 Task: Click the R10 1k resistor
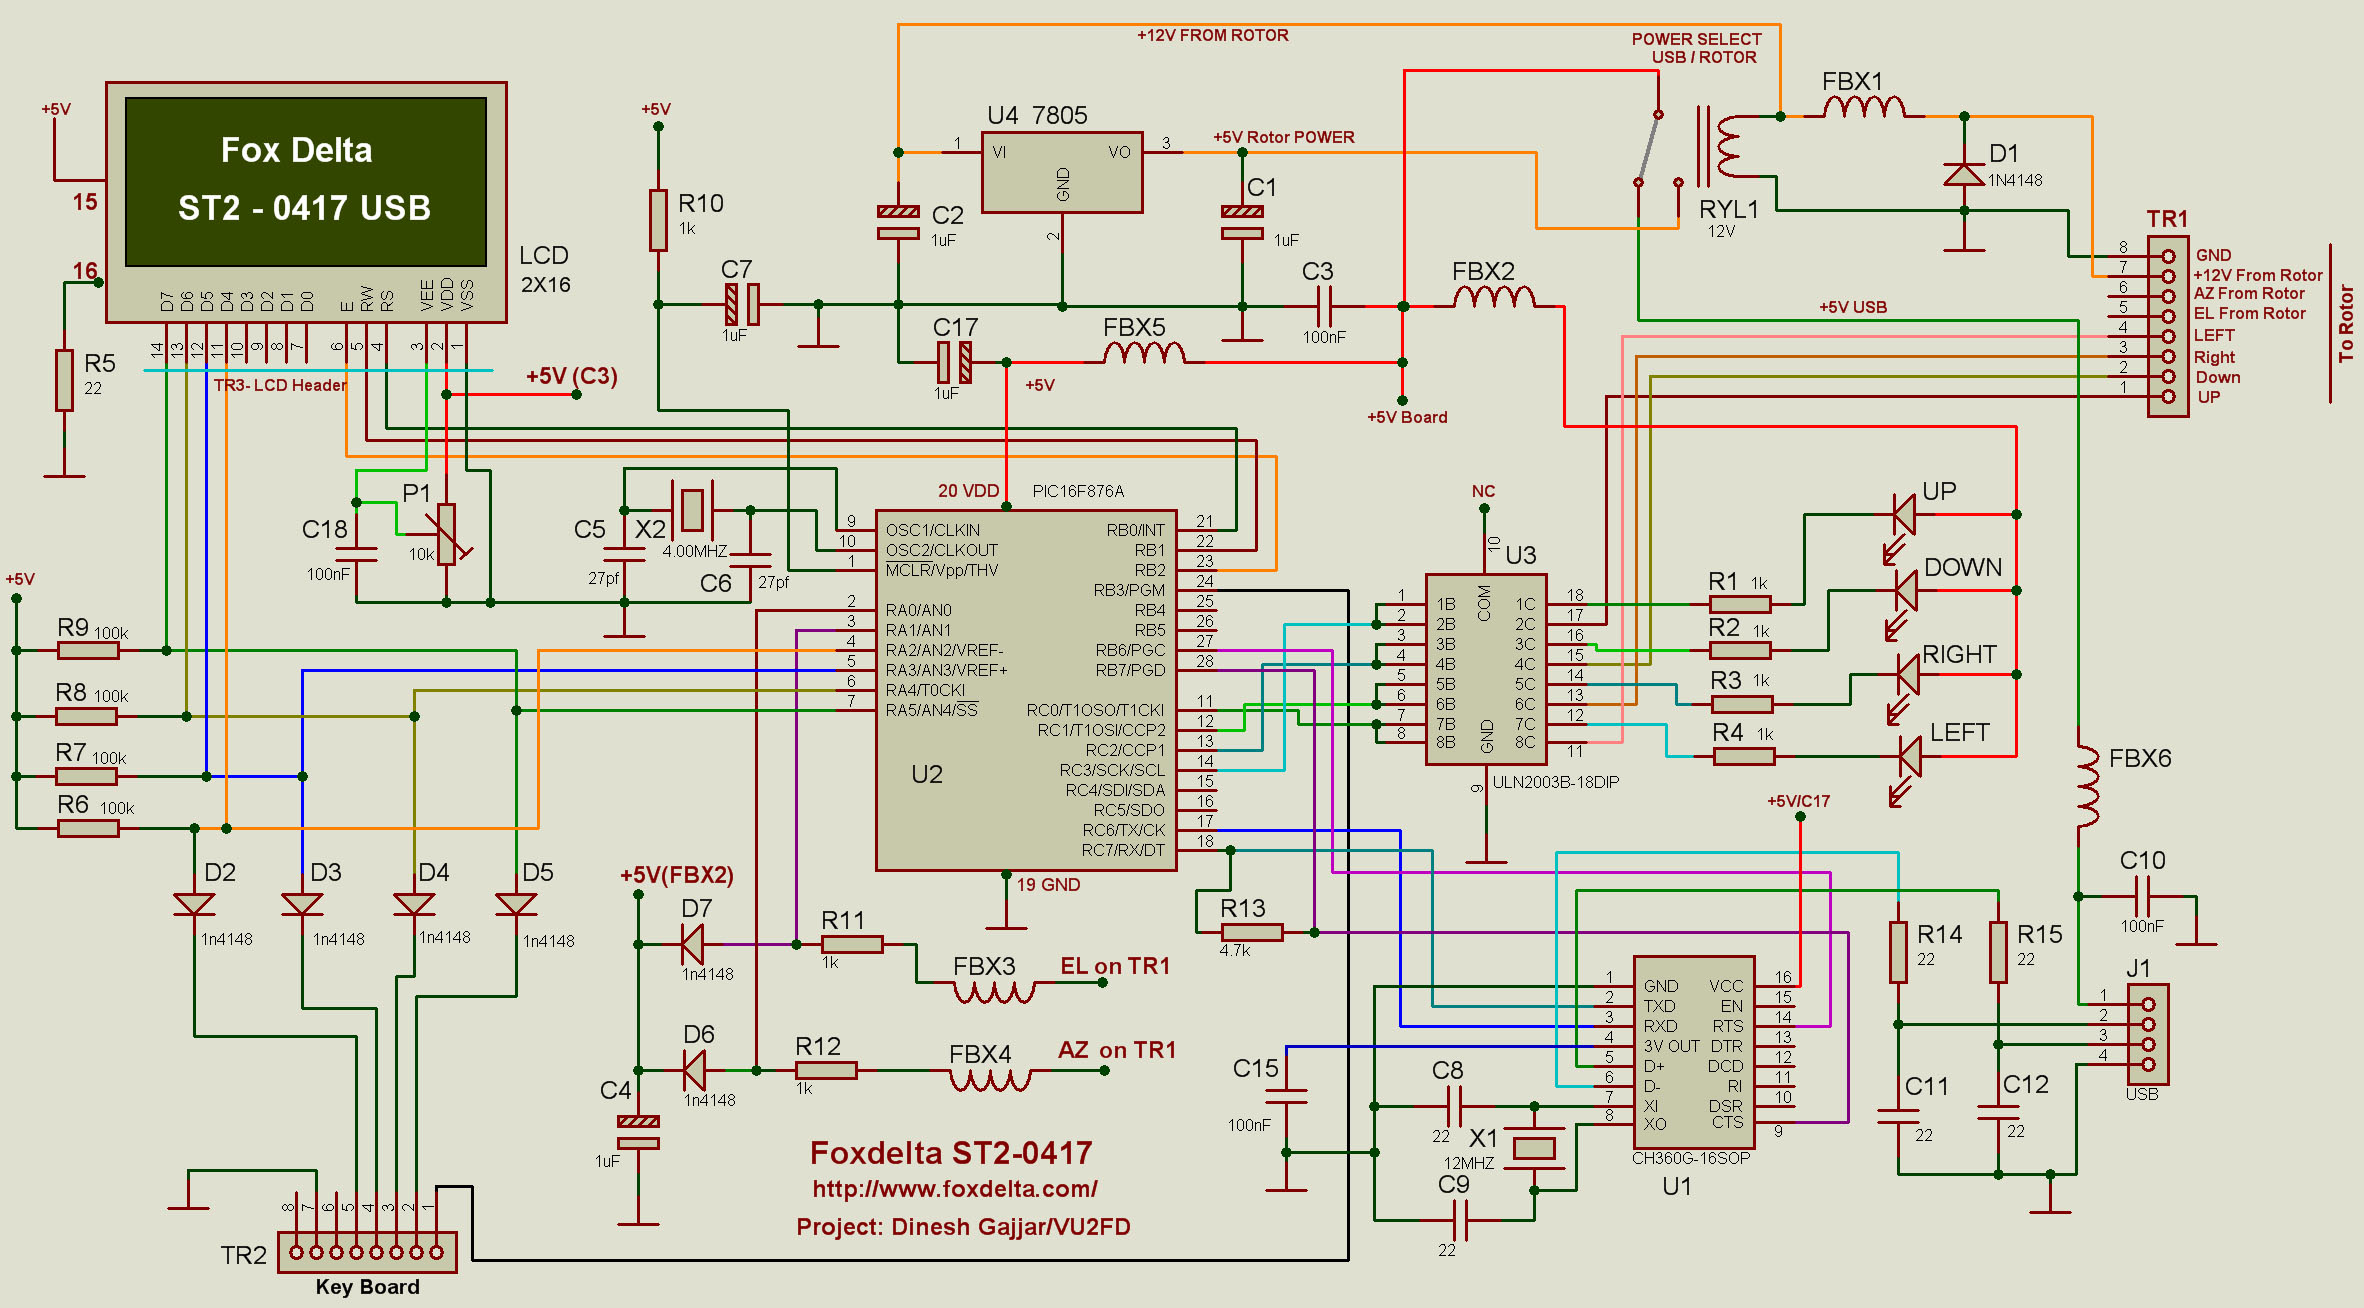(658, 220)
